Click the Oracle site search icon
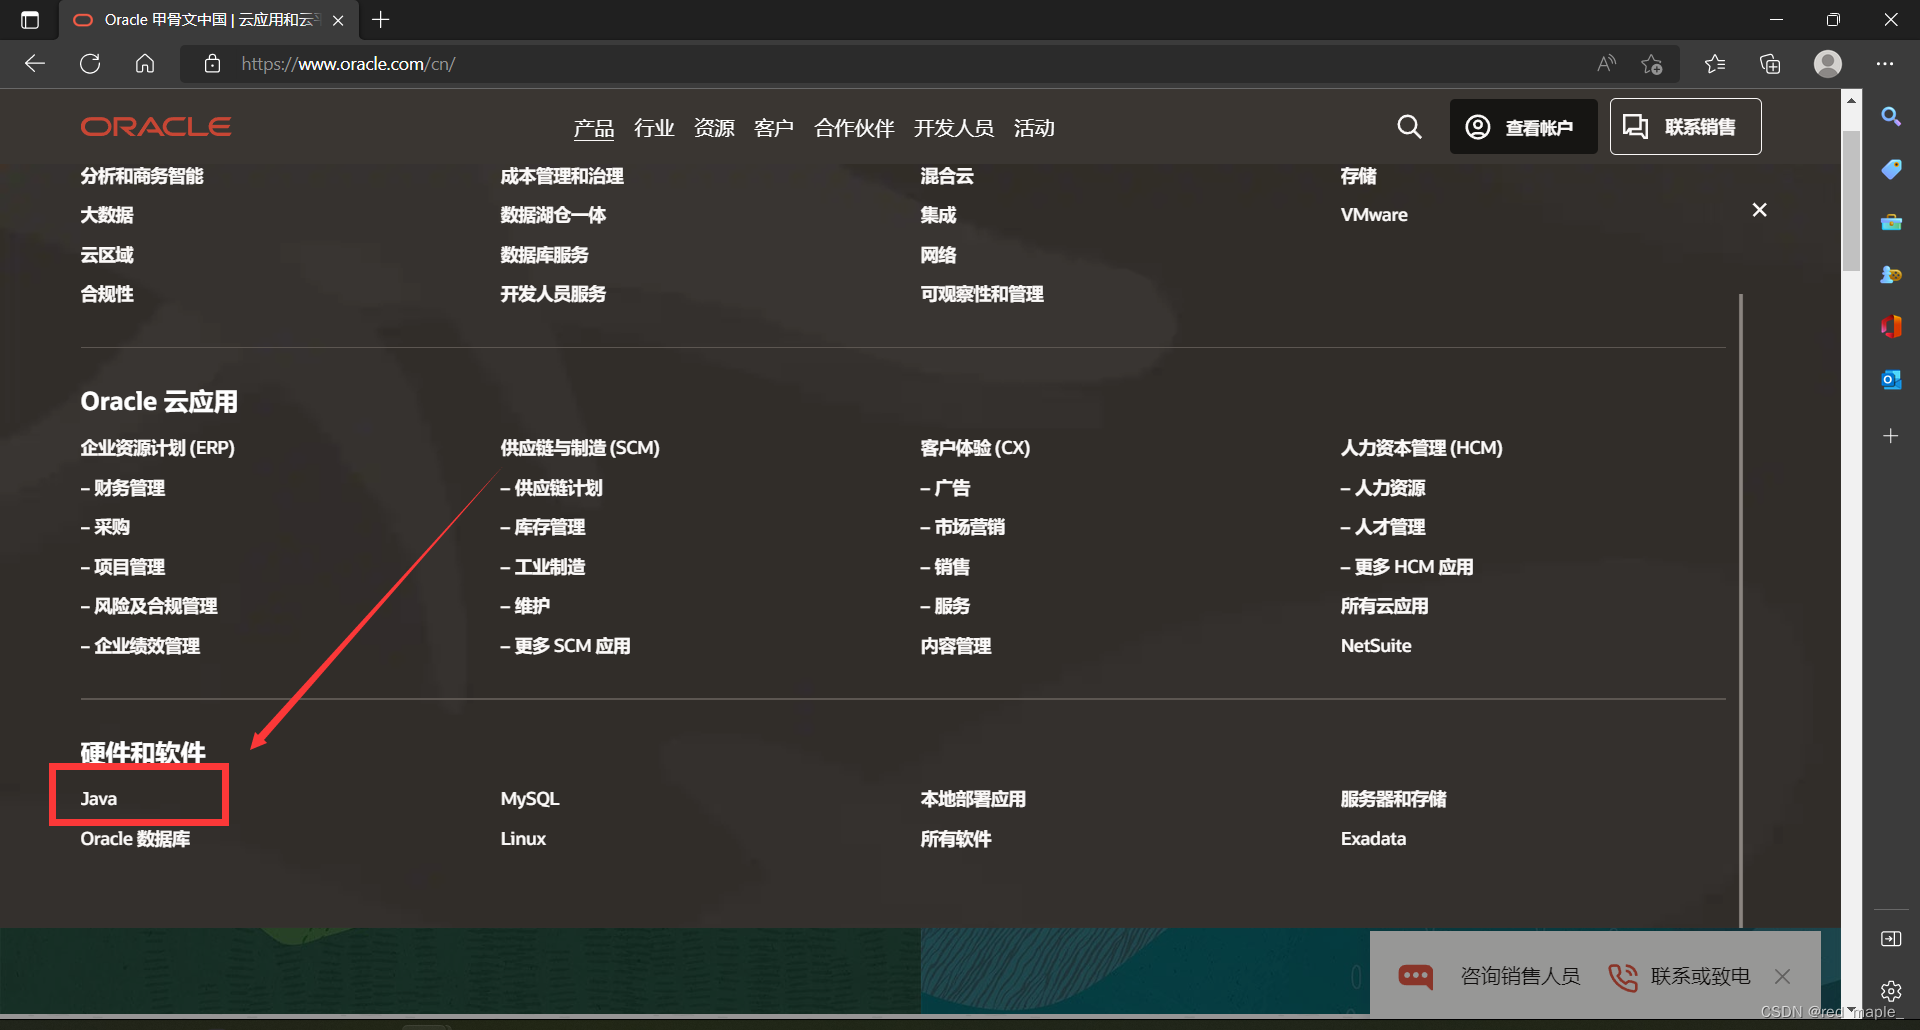1920x1030 pixels. click(x=1409, y=126)
